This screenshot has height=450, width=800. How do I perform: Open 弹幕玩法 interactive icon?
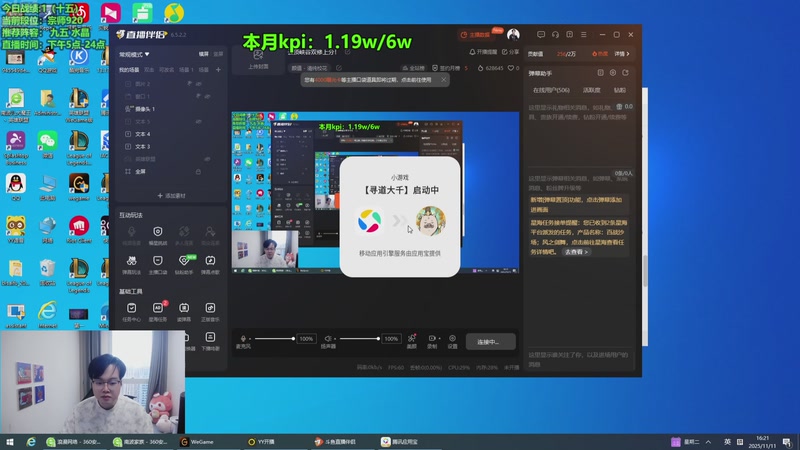click(x=132, y=261)
